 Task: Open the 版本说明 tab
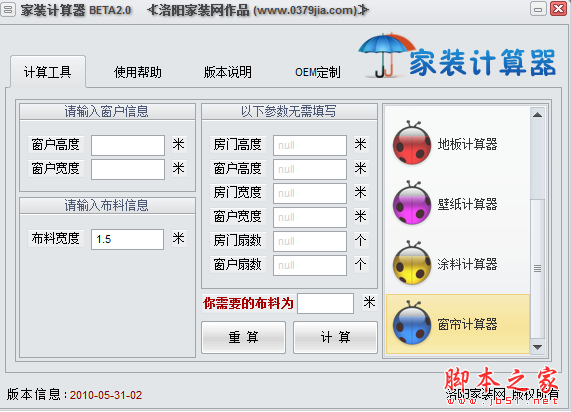click(x=228, y=72)
